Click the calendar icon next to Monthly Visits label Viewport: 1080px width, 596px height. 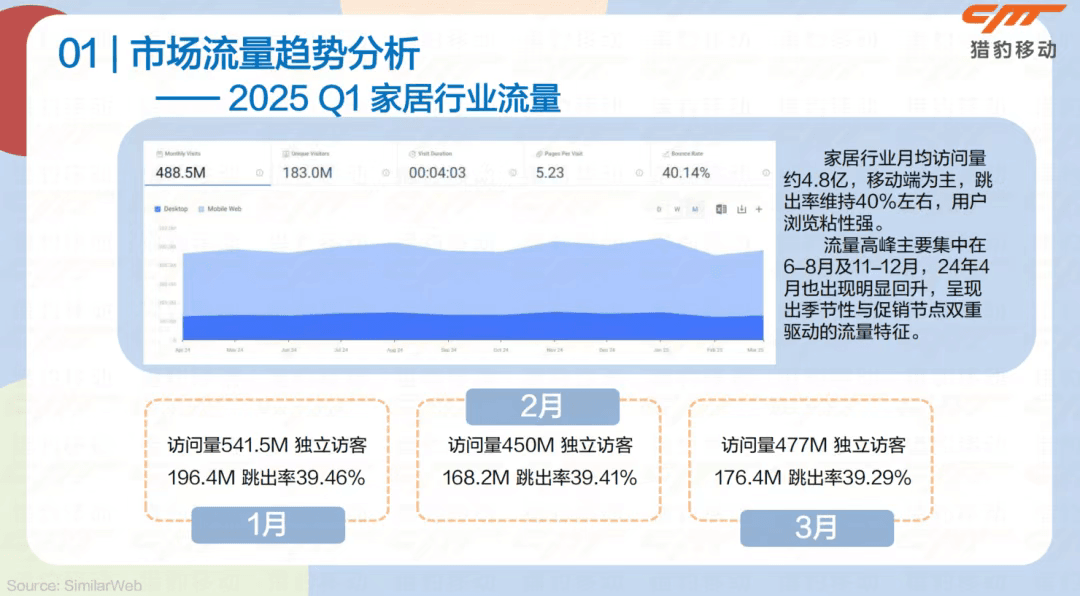click(160, 152)
